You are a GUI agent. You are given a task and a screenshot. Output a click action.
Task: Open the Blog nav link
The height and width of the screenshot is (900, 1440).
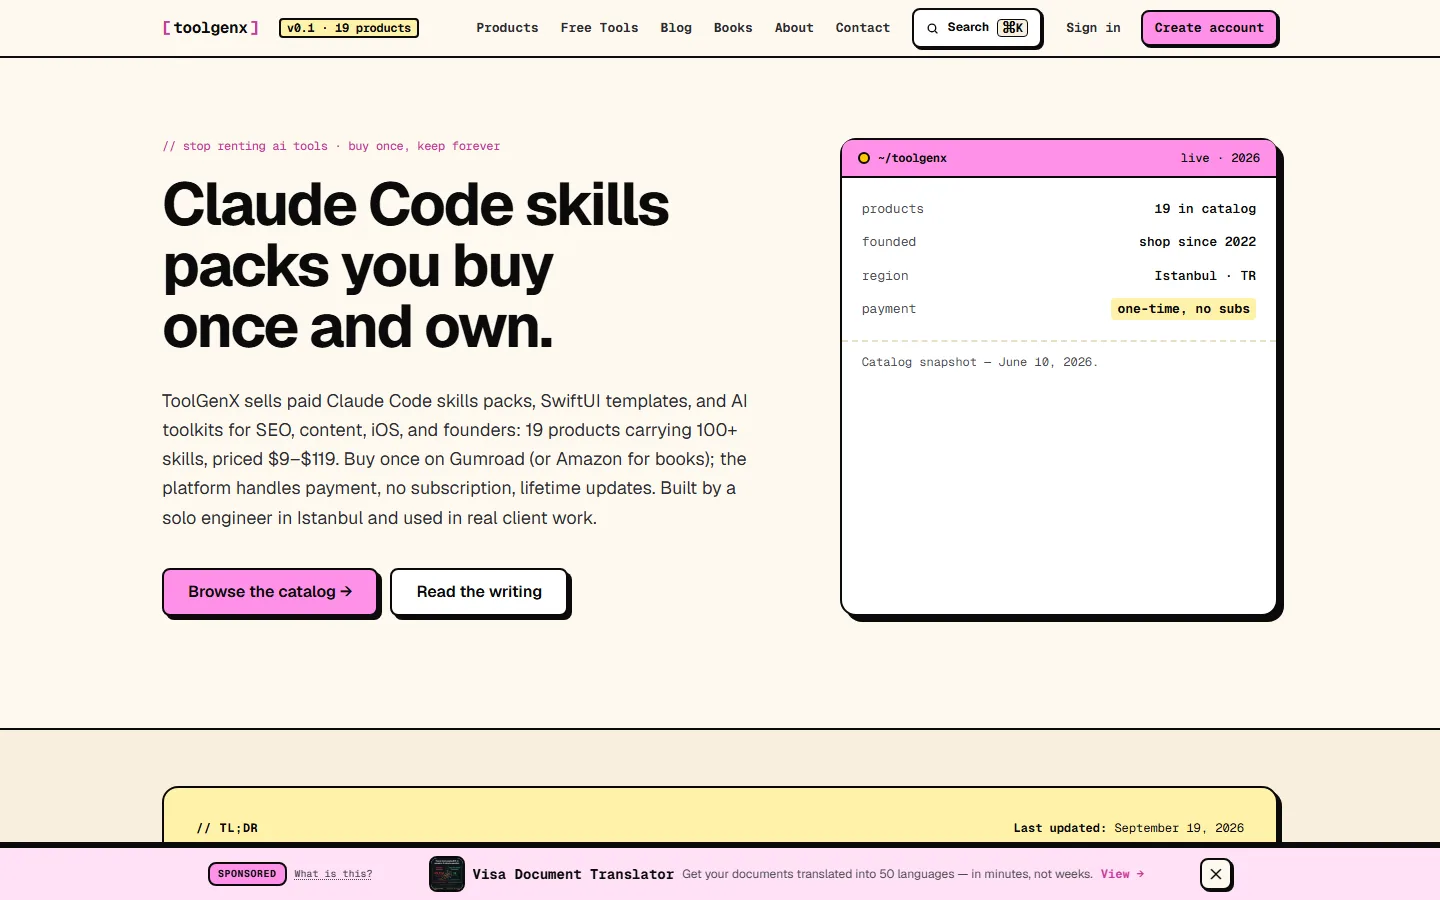676,28
